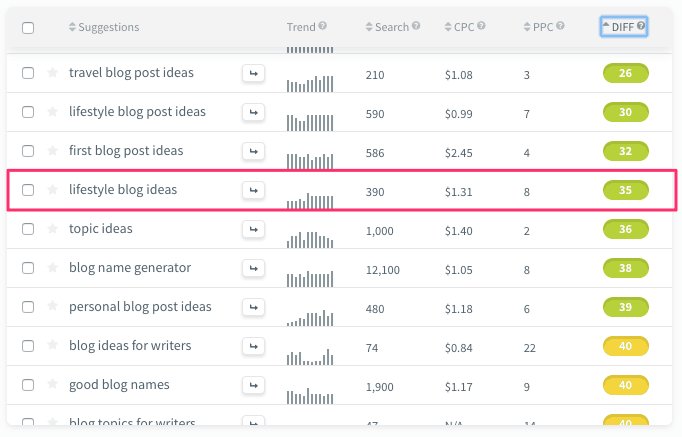
Task: Click arrow button next to 'blog name generator'
Action: pos(253,268)
